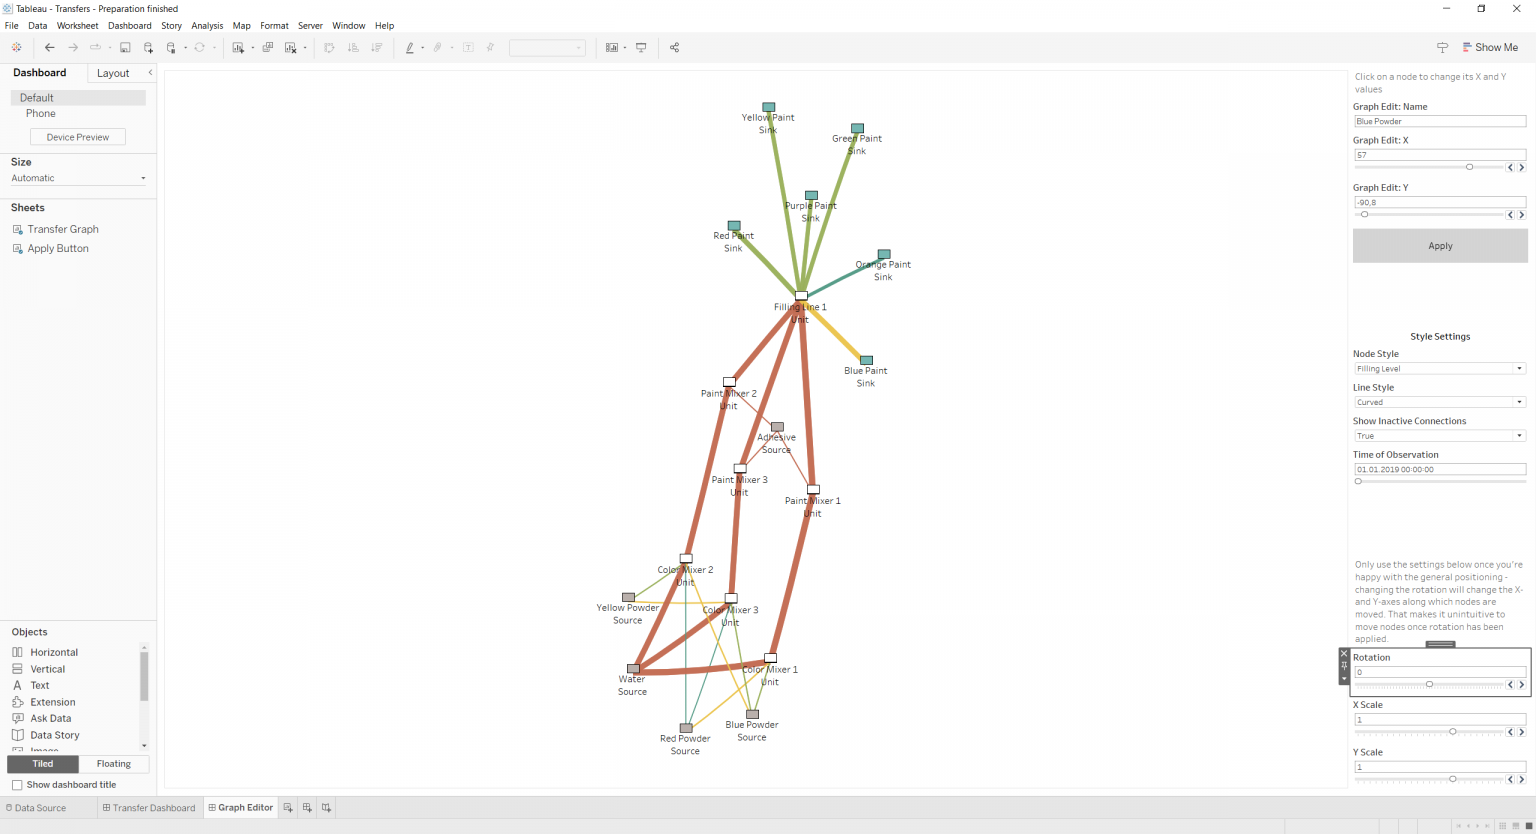Click the Apply button
The width and height of the screenshot is (1536, 834).
(x=1439, y=245)
